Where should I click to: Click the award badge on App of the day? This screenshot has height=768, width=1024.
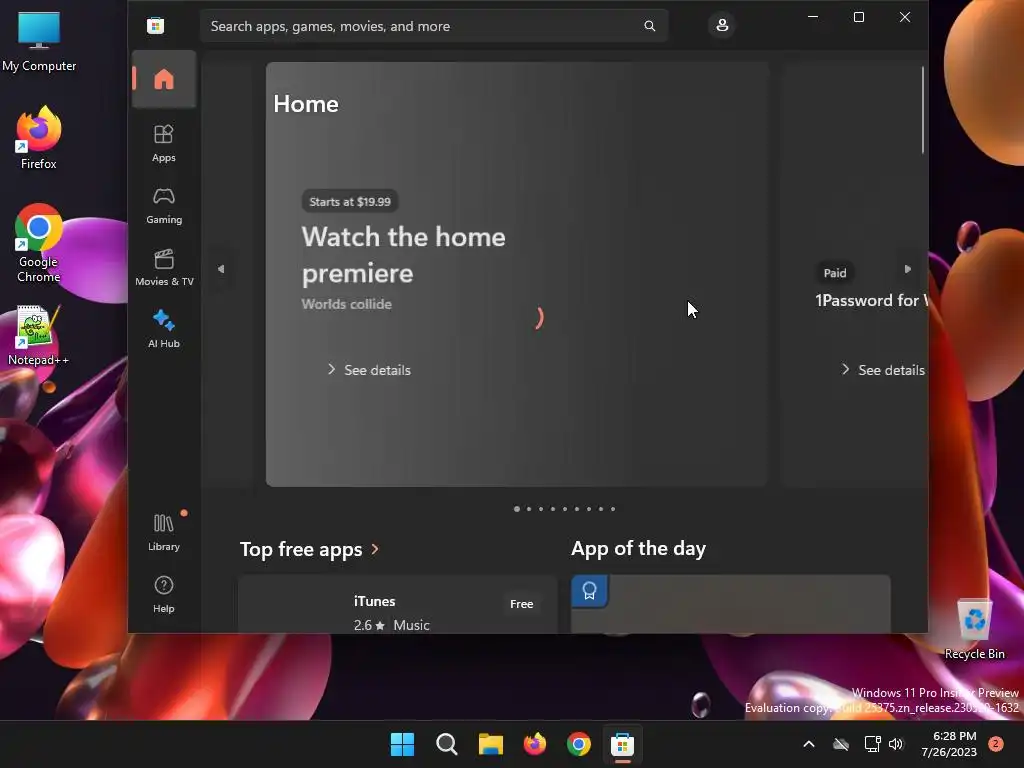[590, 591]
